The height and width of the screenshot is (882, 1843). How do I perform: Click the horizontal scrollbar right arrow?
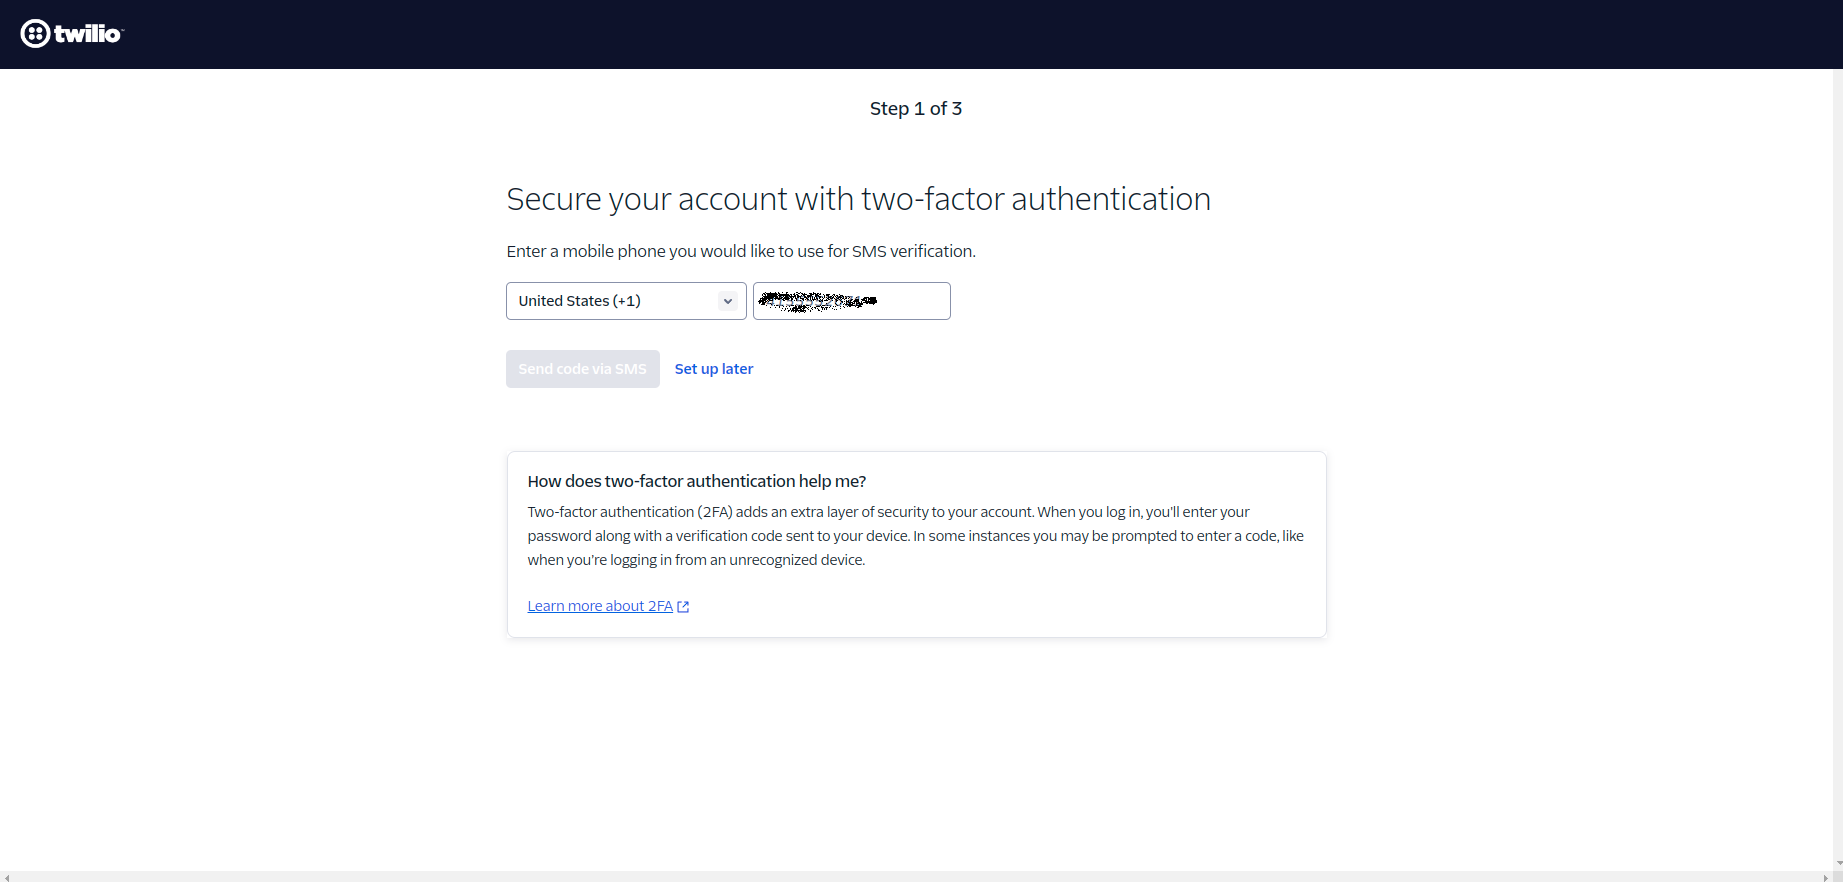click(1825, 877)
